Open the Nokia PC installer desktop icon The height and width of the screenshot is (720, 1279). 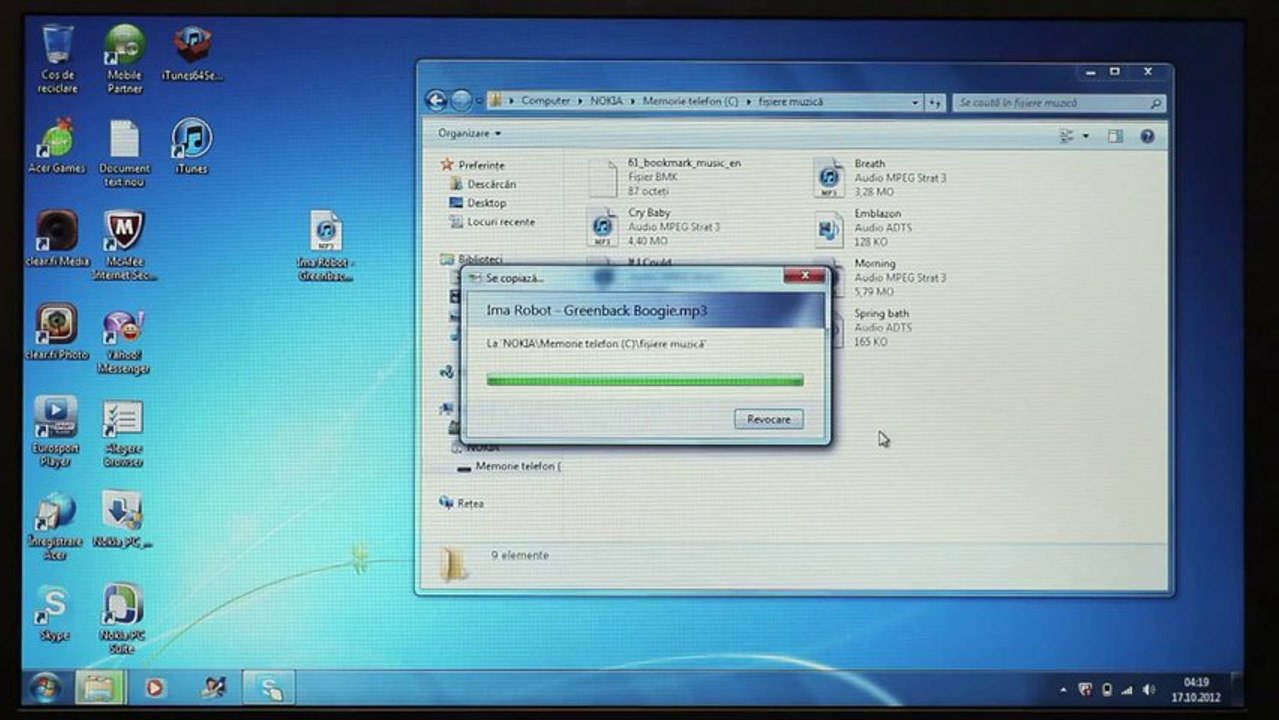point(123,518)
